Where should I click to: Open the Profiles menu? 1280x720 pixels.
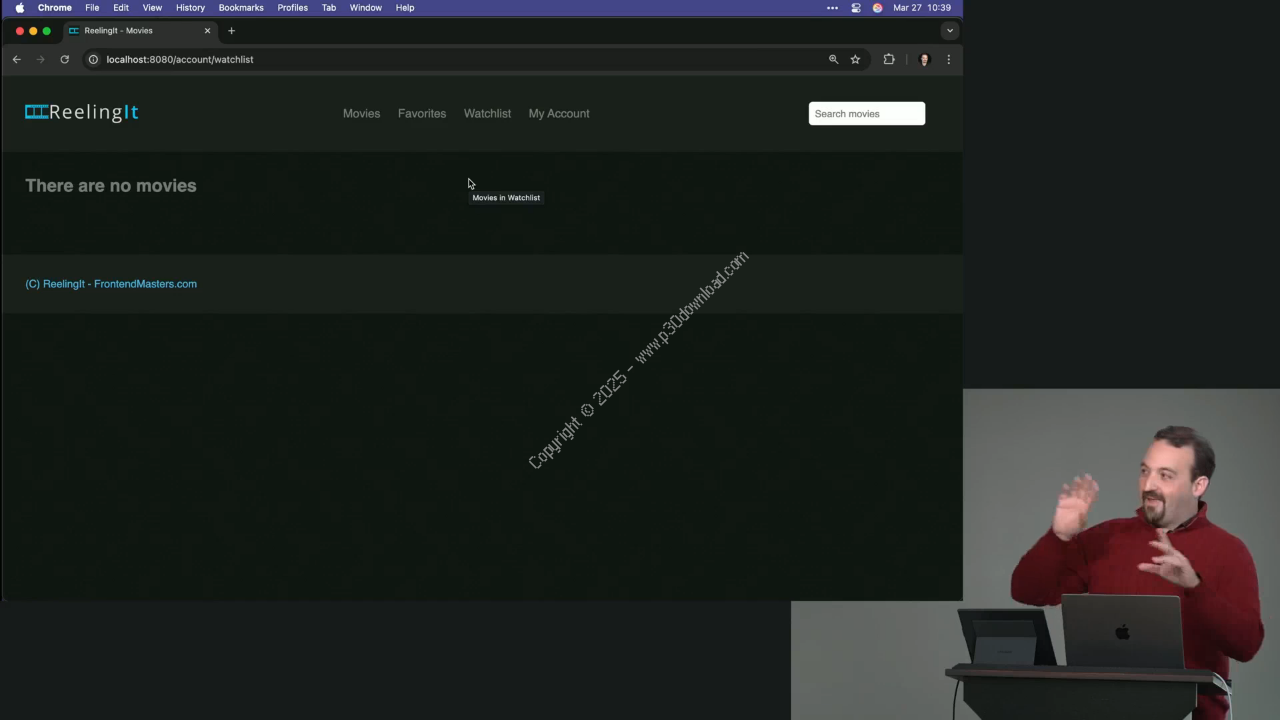coord(293,7)
